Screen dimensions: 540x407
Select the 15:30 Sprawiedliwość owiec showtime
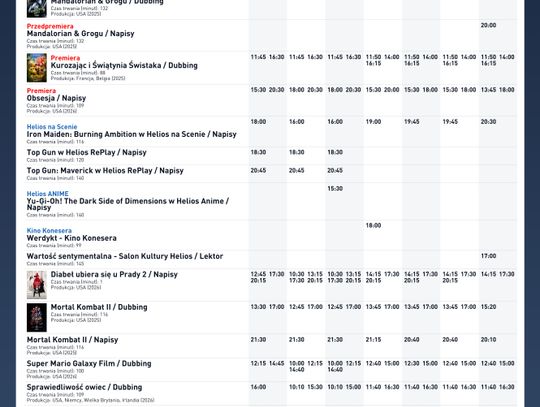pos(315,387)
